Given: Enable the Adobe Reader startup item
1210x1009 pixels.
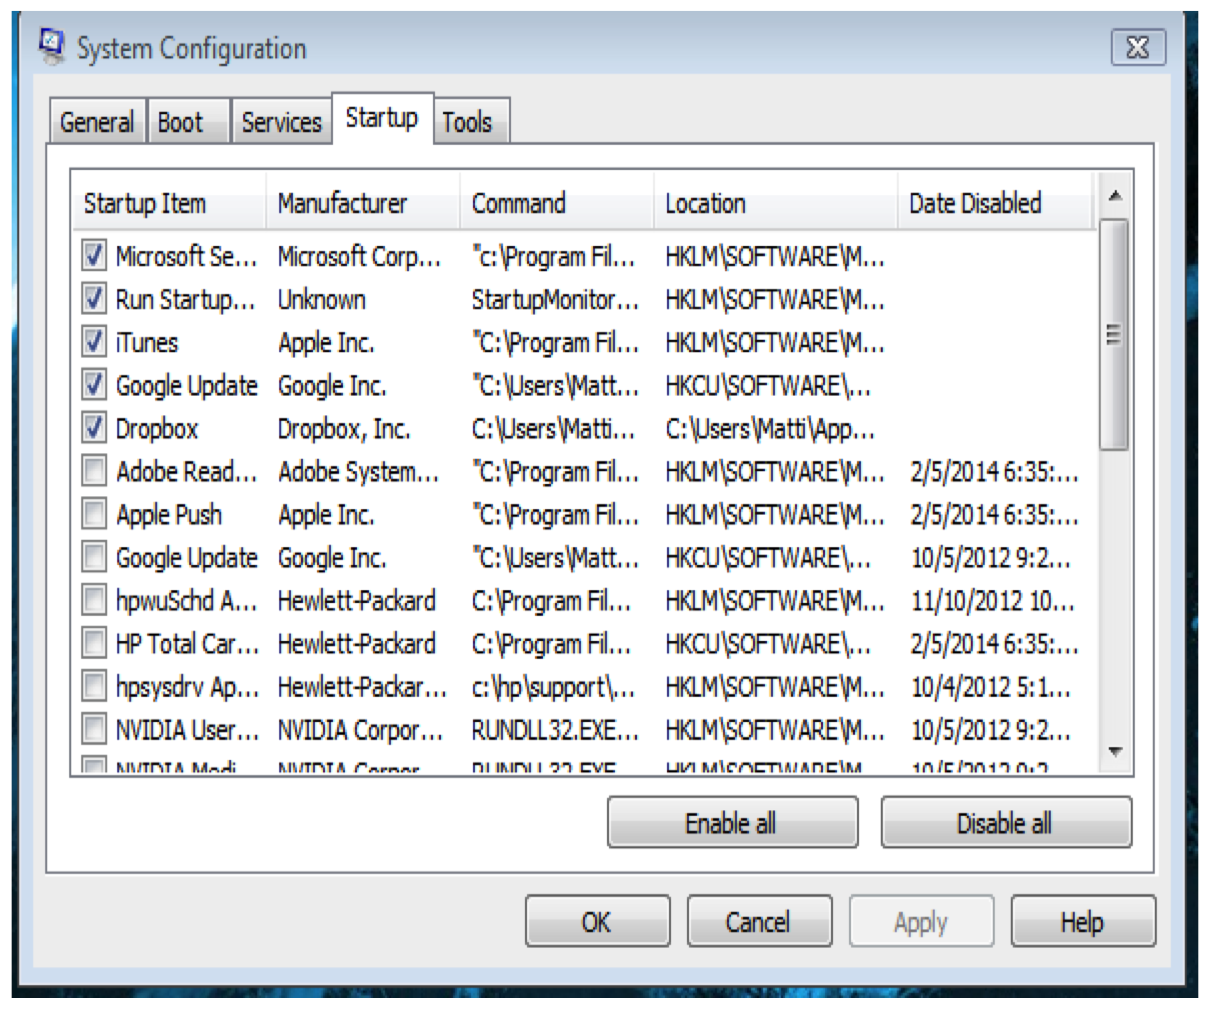Looking at the screenshot, I should point(92,471).
